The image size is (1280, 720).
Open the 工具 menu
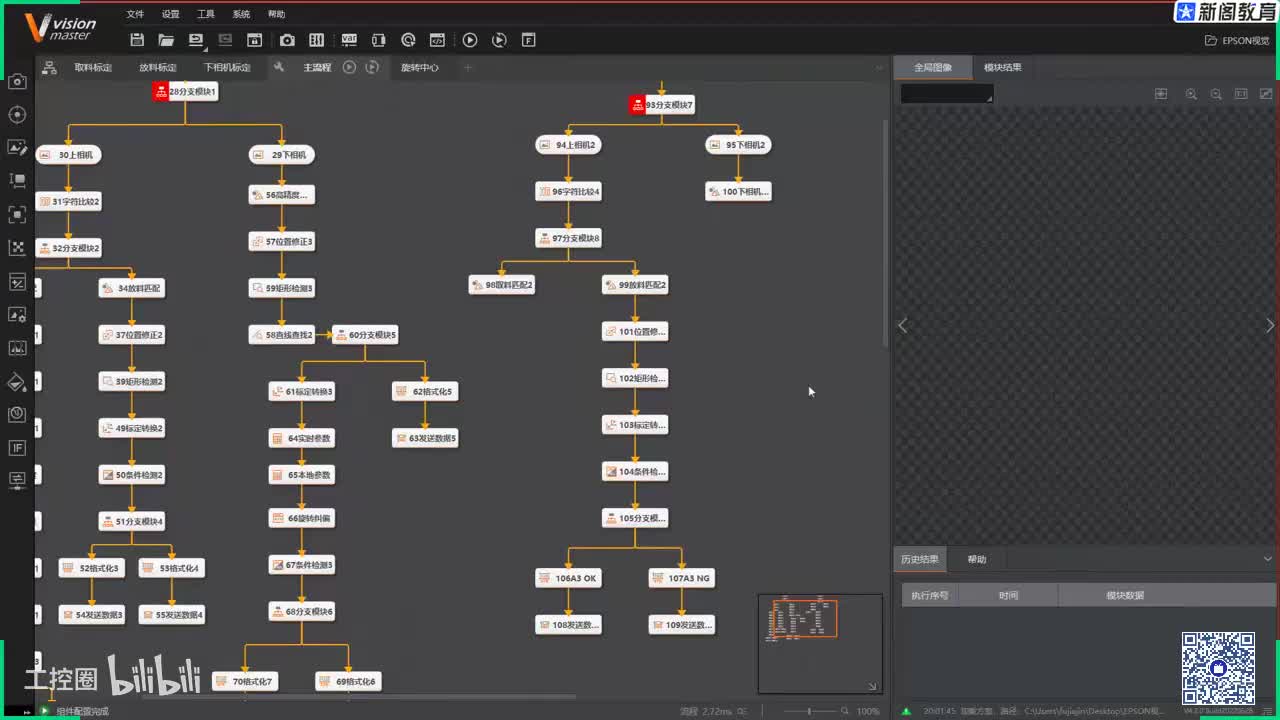(x=206, y=14)
